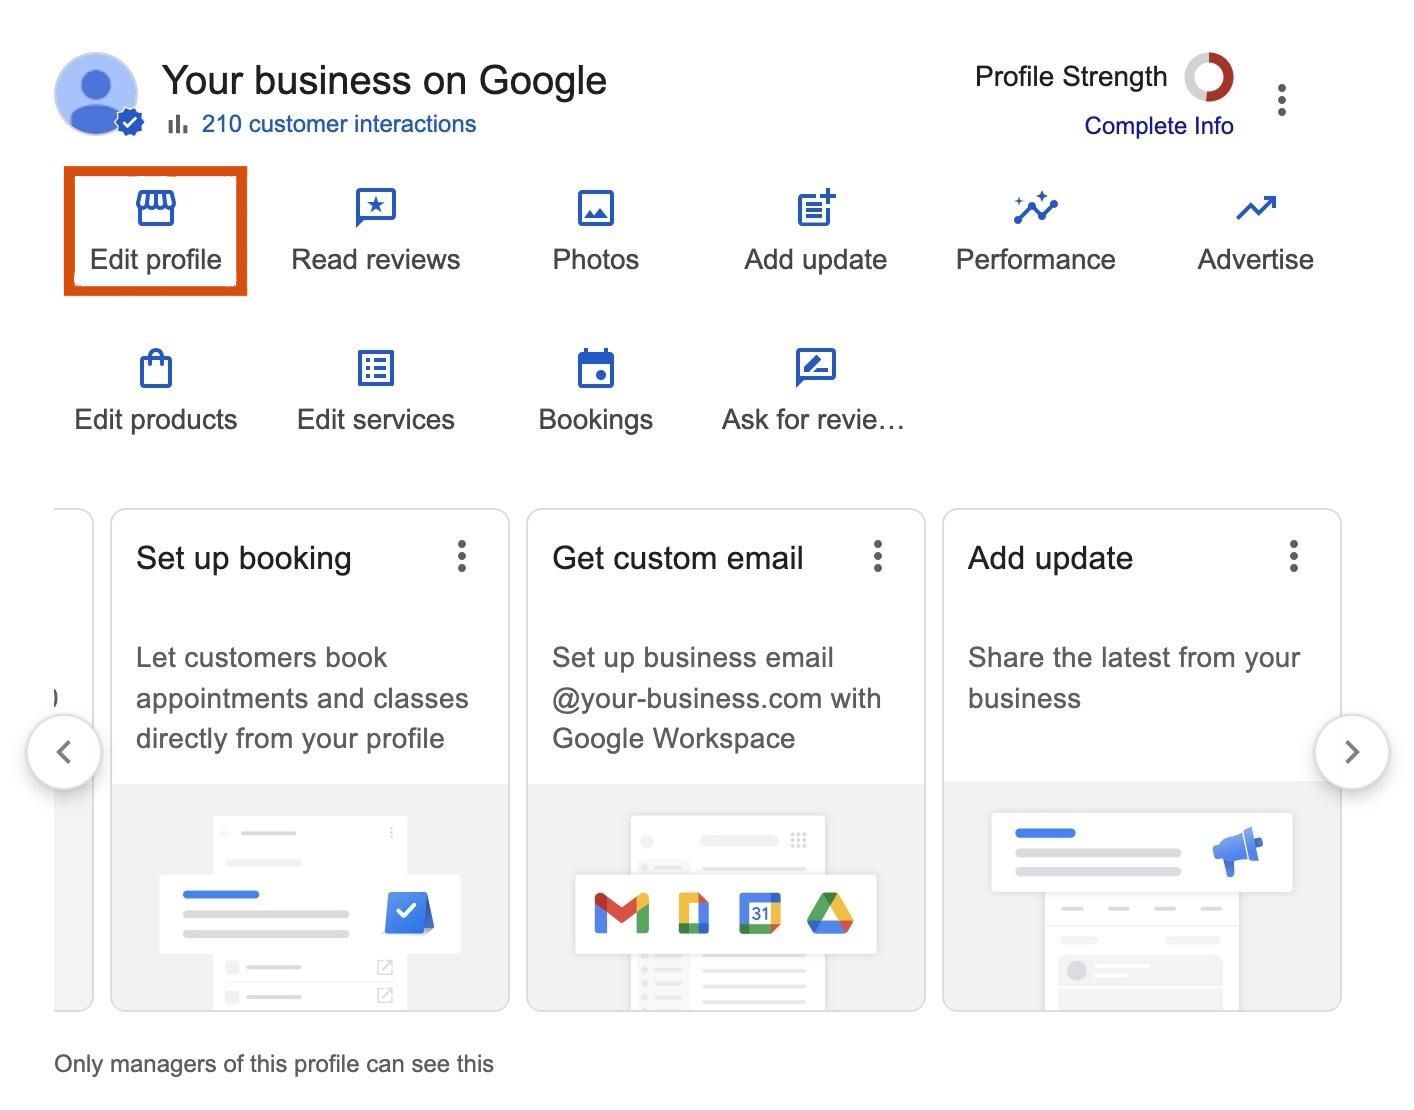Open the Photos icon
This screenshot has height=1110, width=1414.
[x=596, y=208]
